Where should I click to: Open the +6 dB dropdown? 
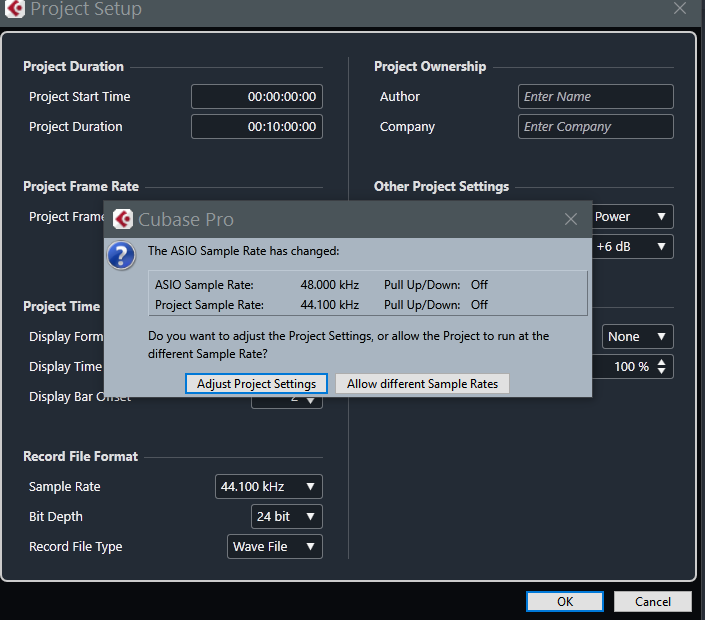[x=632, y=246]
